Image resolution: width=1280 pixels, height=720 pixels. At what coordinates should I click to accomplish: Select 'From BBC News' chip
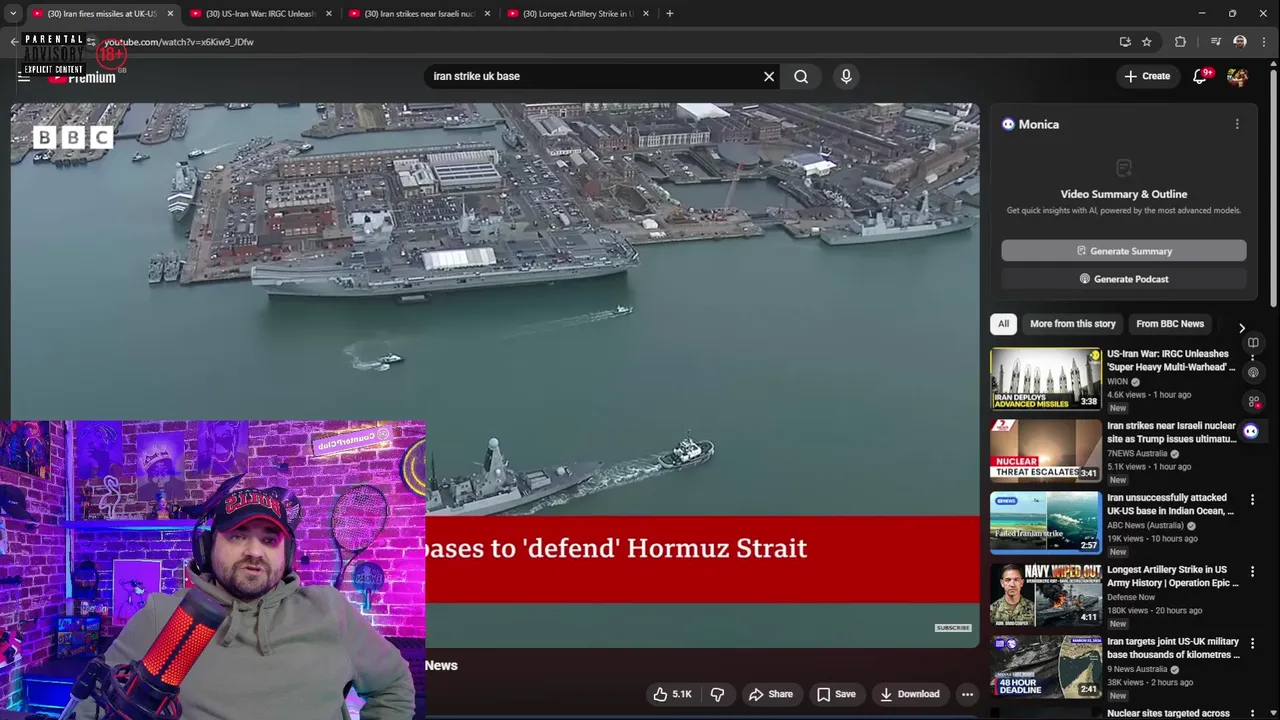1170,324
